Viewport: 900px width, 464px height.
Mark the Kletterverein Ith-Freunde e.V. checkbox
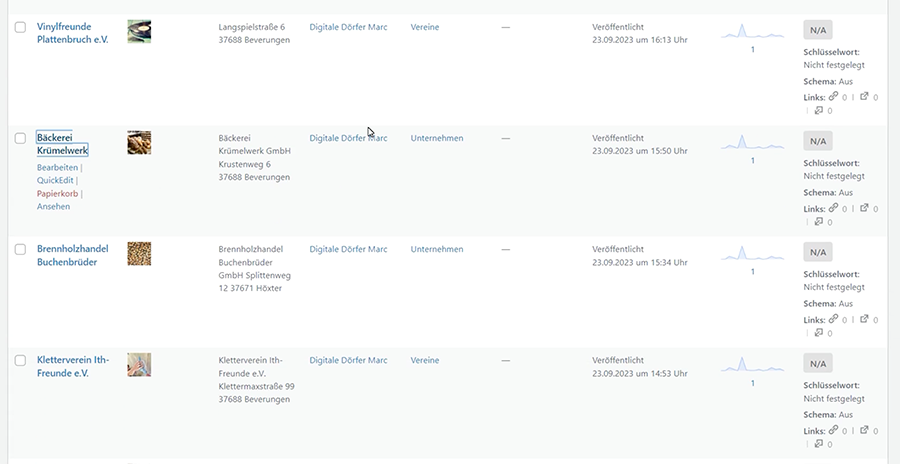click(20, 360)
